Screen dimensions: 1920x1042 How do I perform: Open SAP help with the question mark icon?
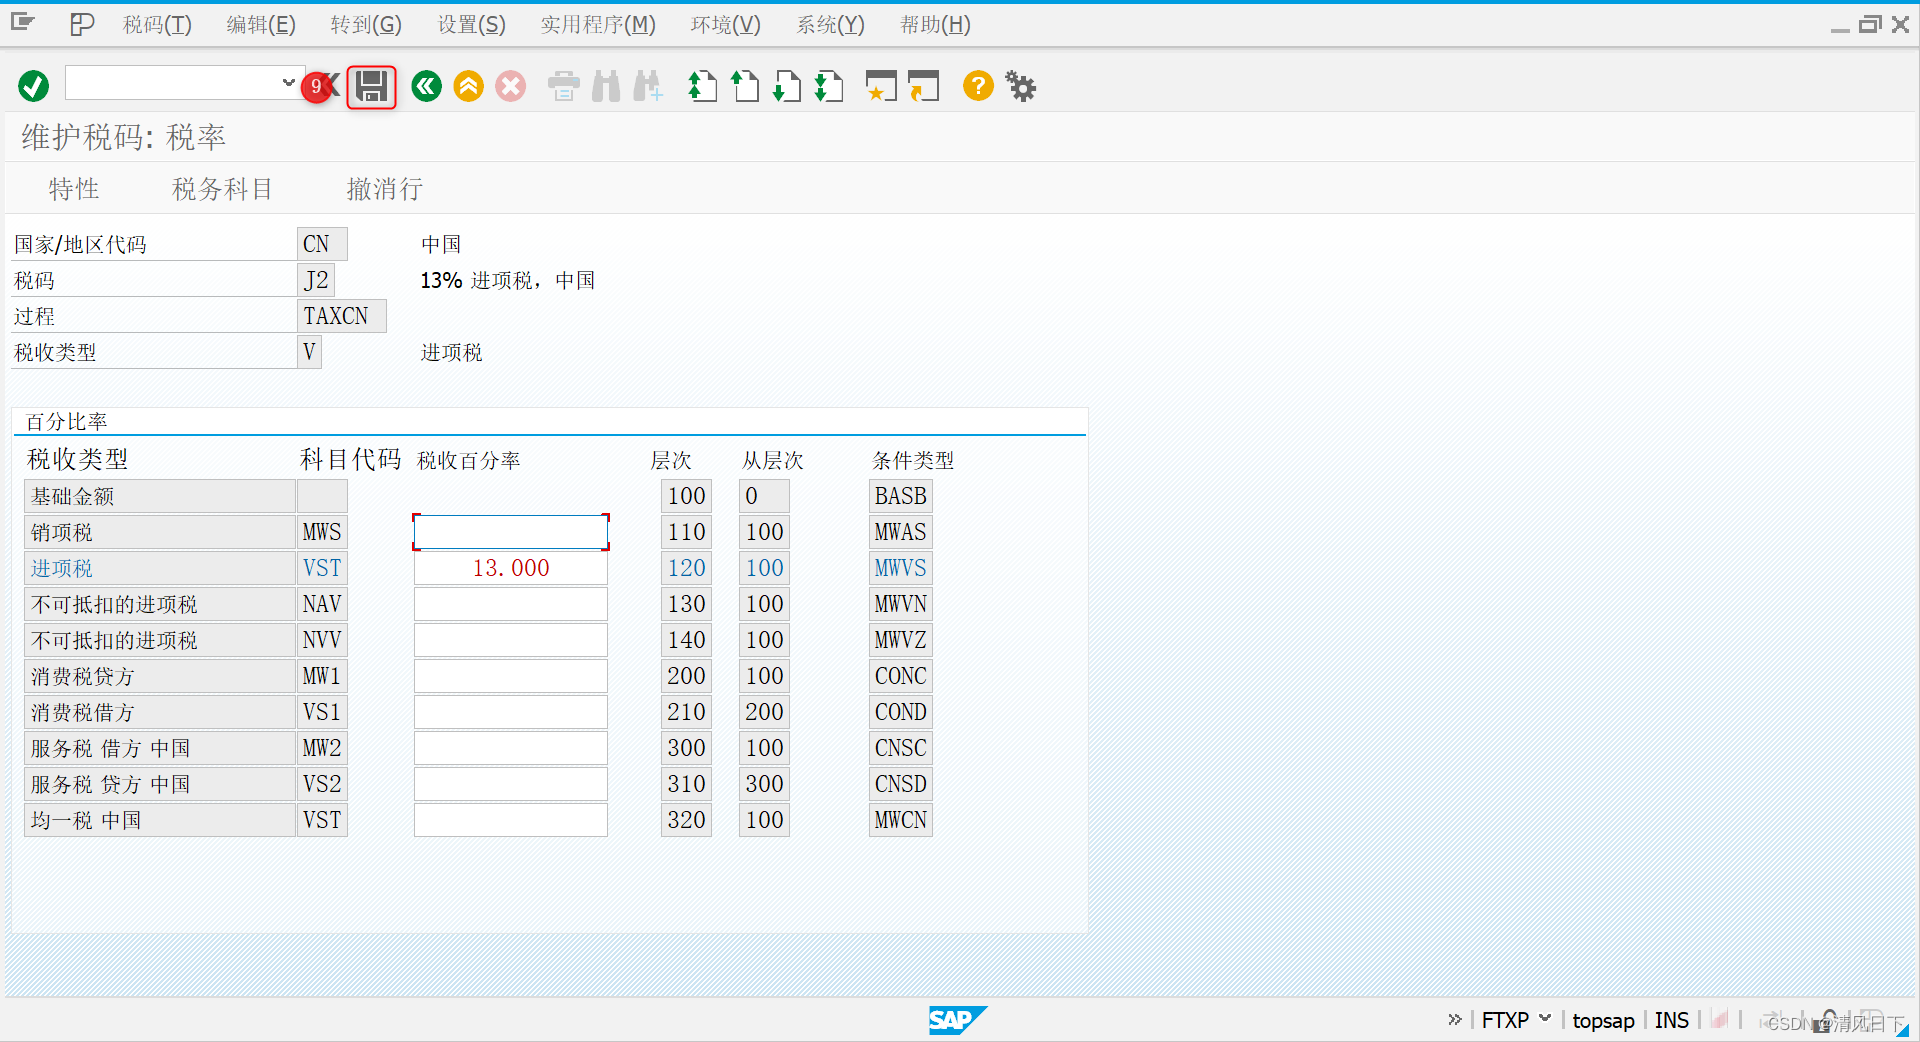click(978, 86)
